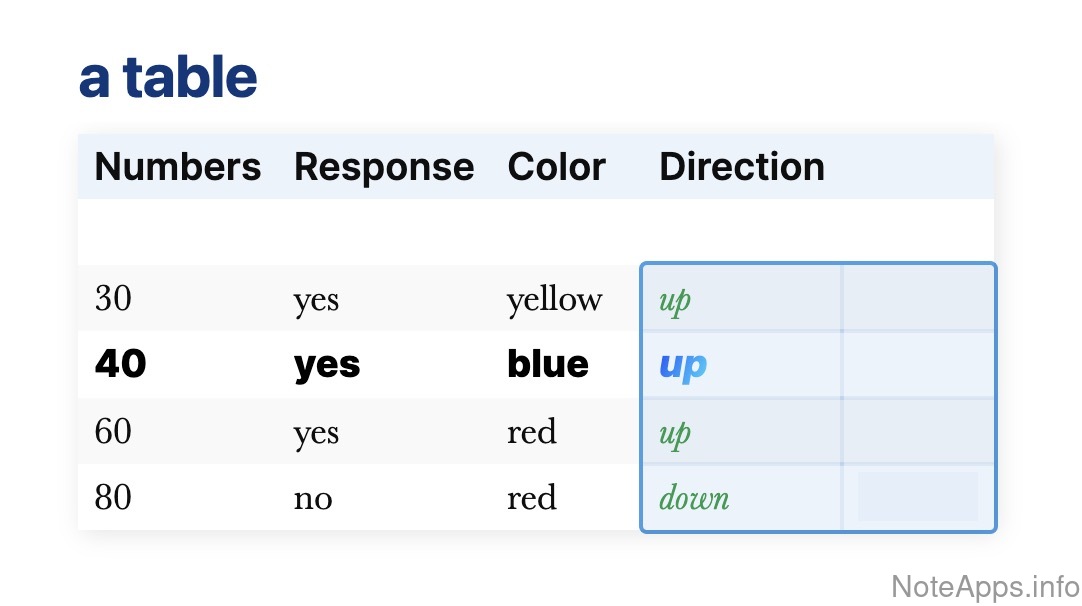This screenshot has width=1082, height=606.
Task: Click the "a table" heading
Action: (168, 78)
